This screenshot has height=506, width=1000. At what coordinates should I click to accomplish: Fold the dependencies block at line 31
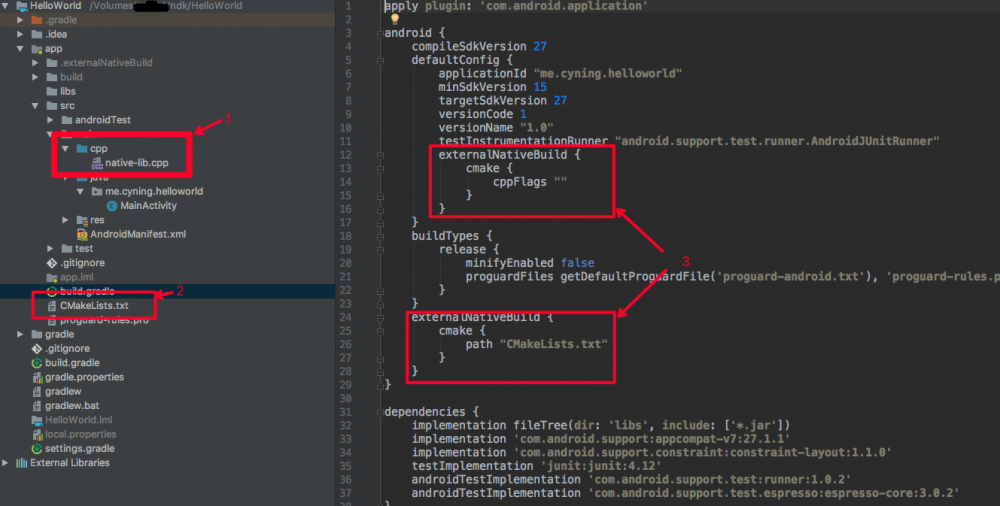pyautogui.click(x=380, y=412)
